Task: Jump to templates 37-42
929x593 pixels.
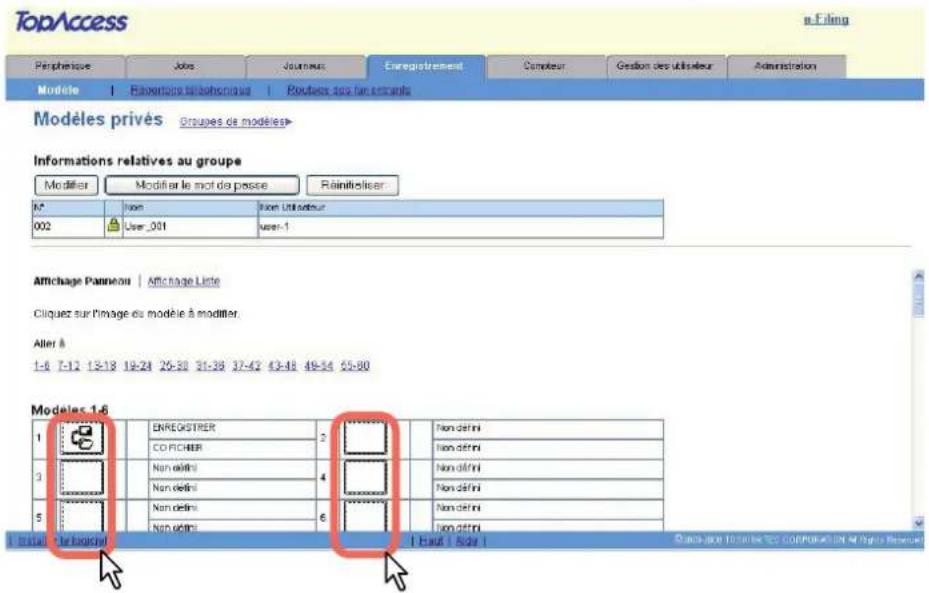Action: point(246,366)
